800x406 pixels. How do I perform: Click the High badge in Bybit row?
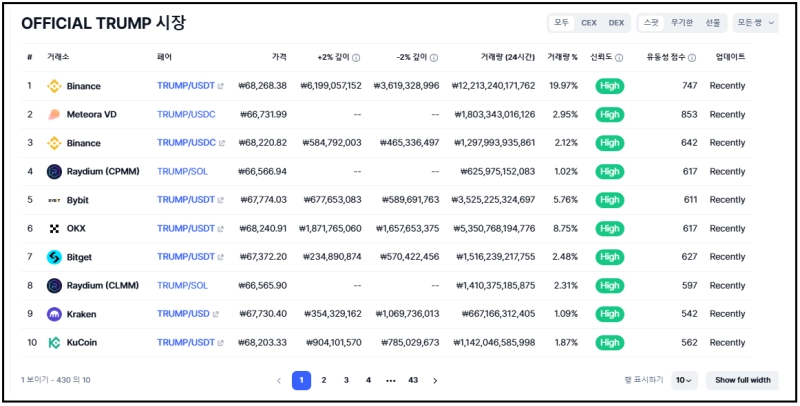click(x=609, y=200)
